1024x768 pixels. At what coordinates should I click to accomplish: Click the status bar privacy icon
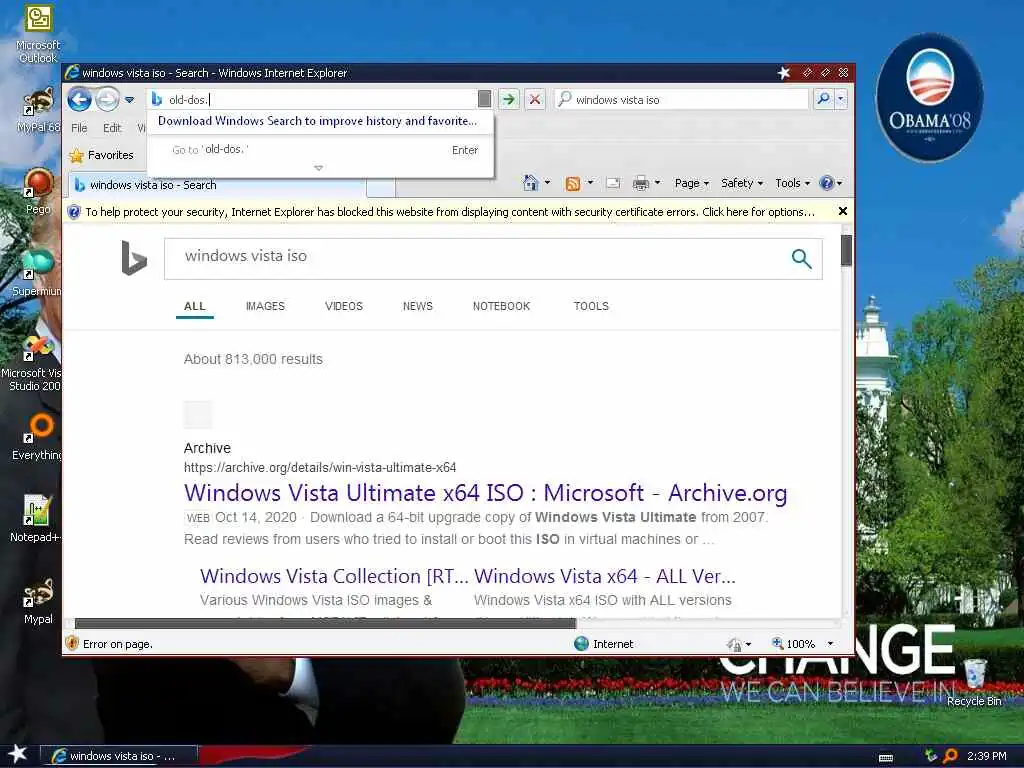tap(733, 645)
